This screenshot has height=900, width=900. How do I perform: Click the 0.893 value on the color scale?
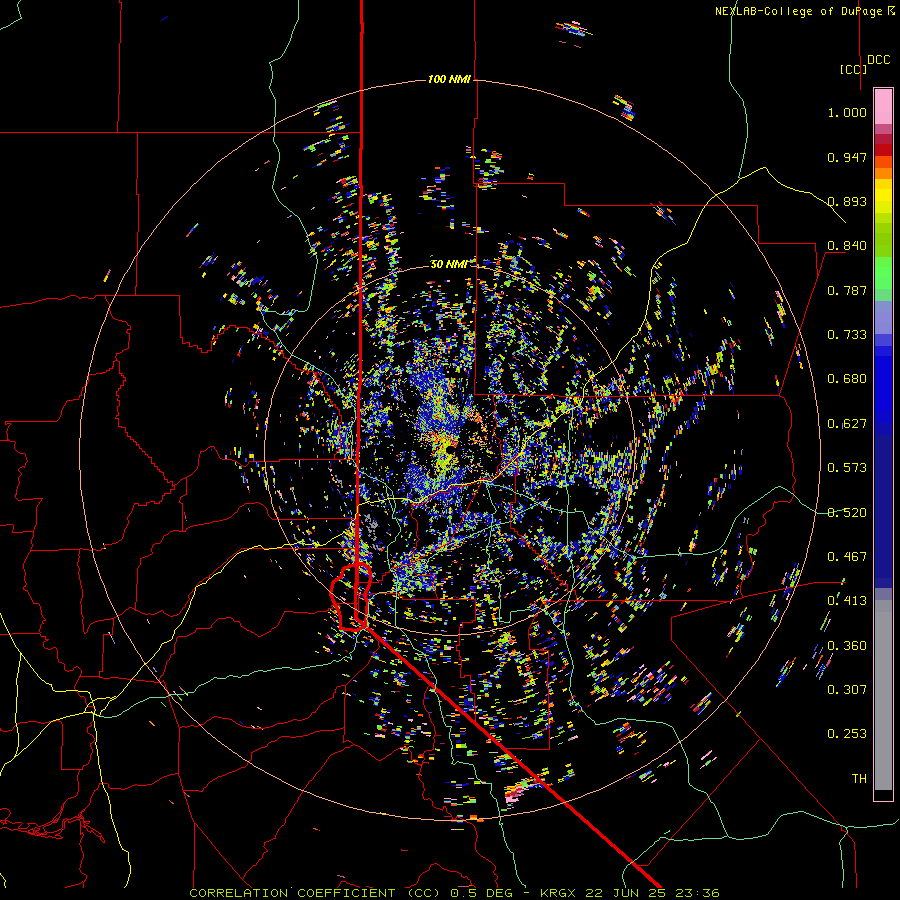pos(847,201)
